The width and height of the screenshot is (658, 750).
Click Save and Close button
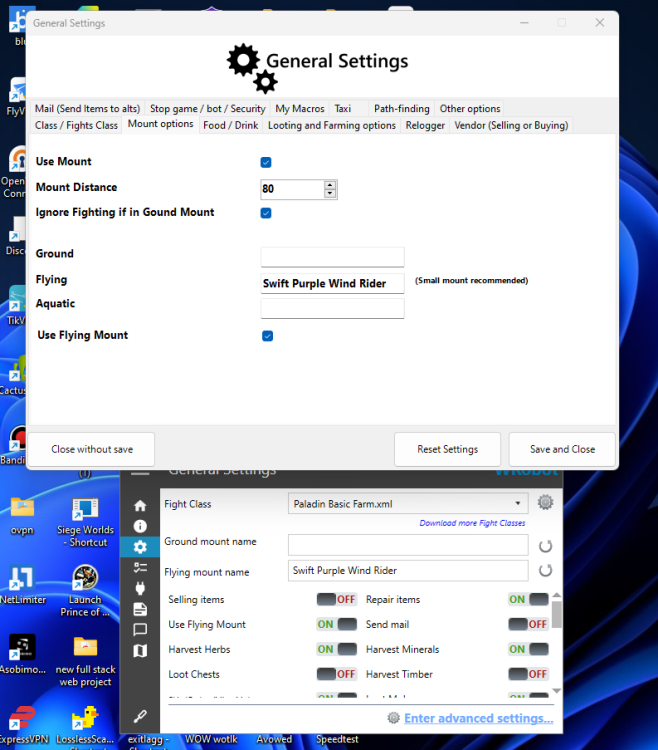562,449
